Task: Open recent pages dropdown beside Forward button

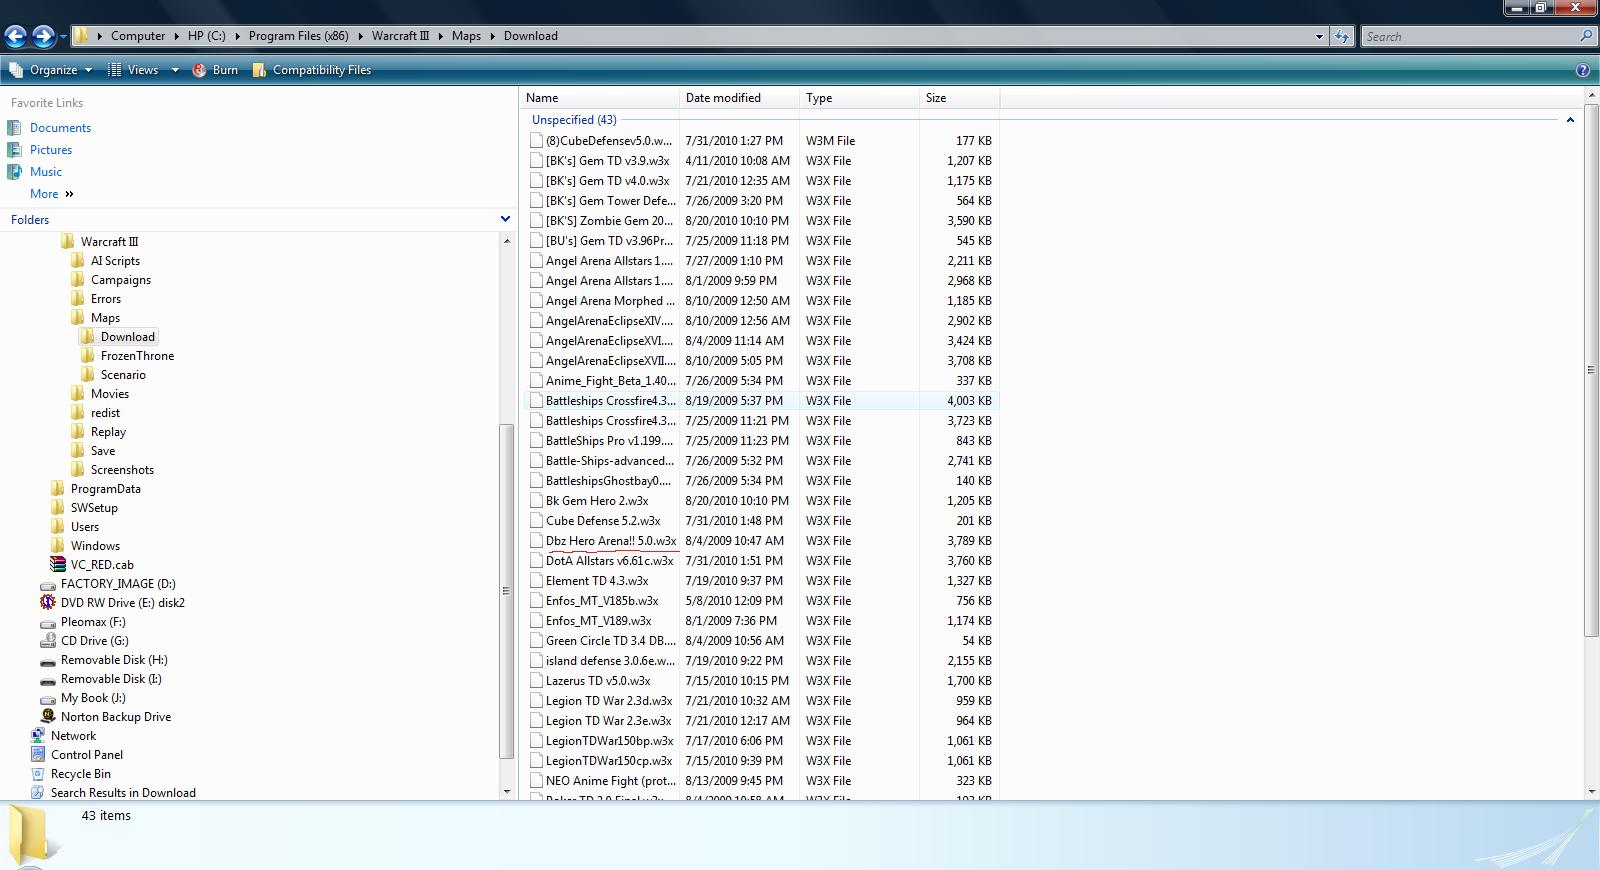Action: (x=63, y=37)
